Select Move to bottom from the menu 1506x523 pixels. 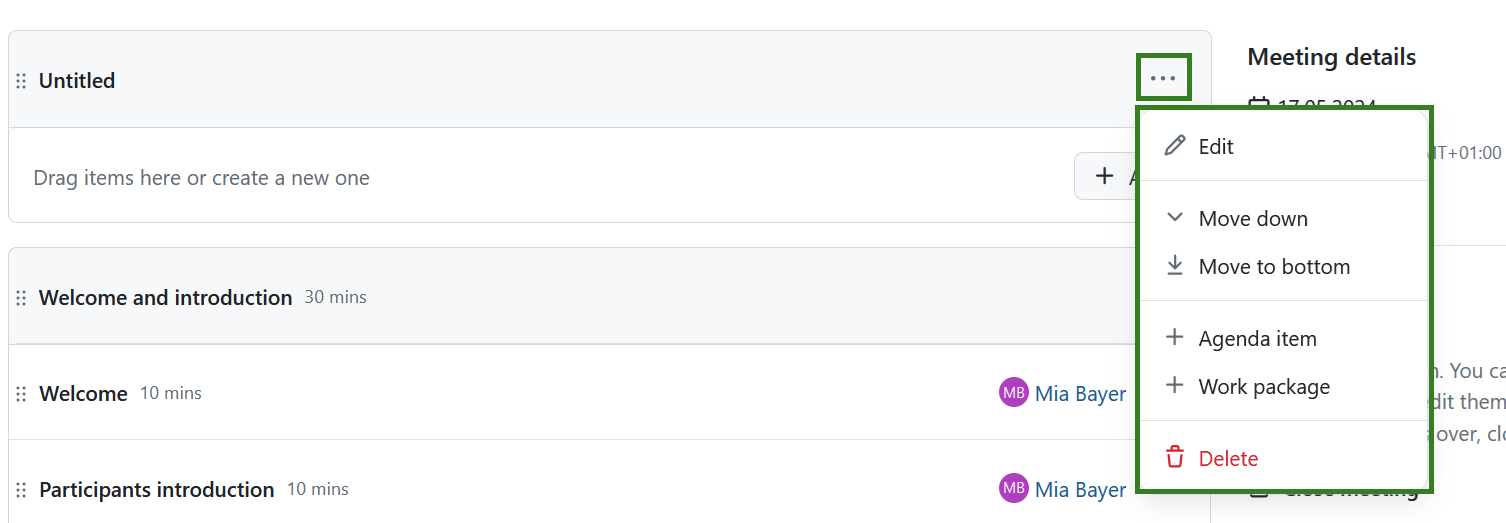click(x=1274, y=267)
